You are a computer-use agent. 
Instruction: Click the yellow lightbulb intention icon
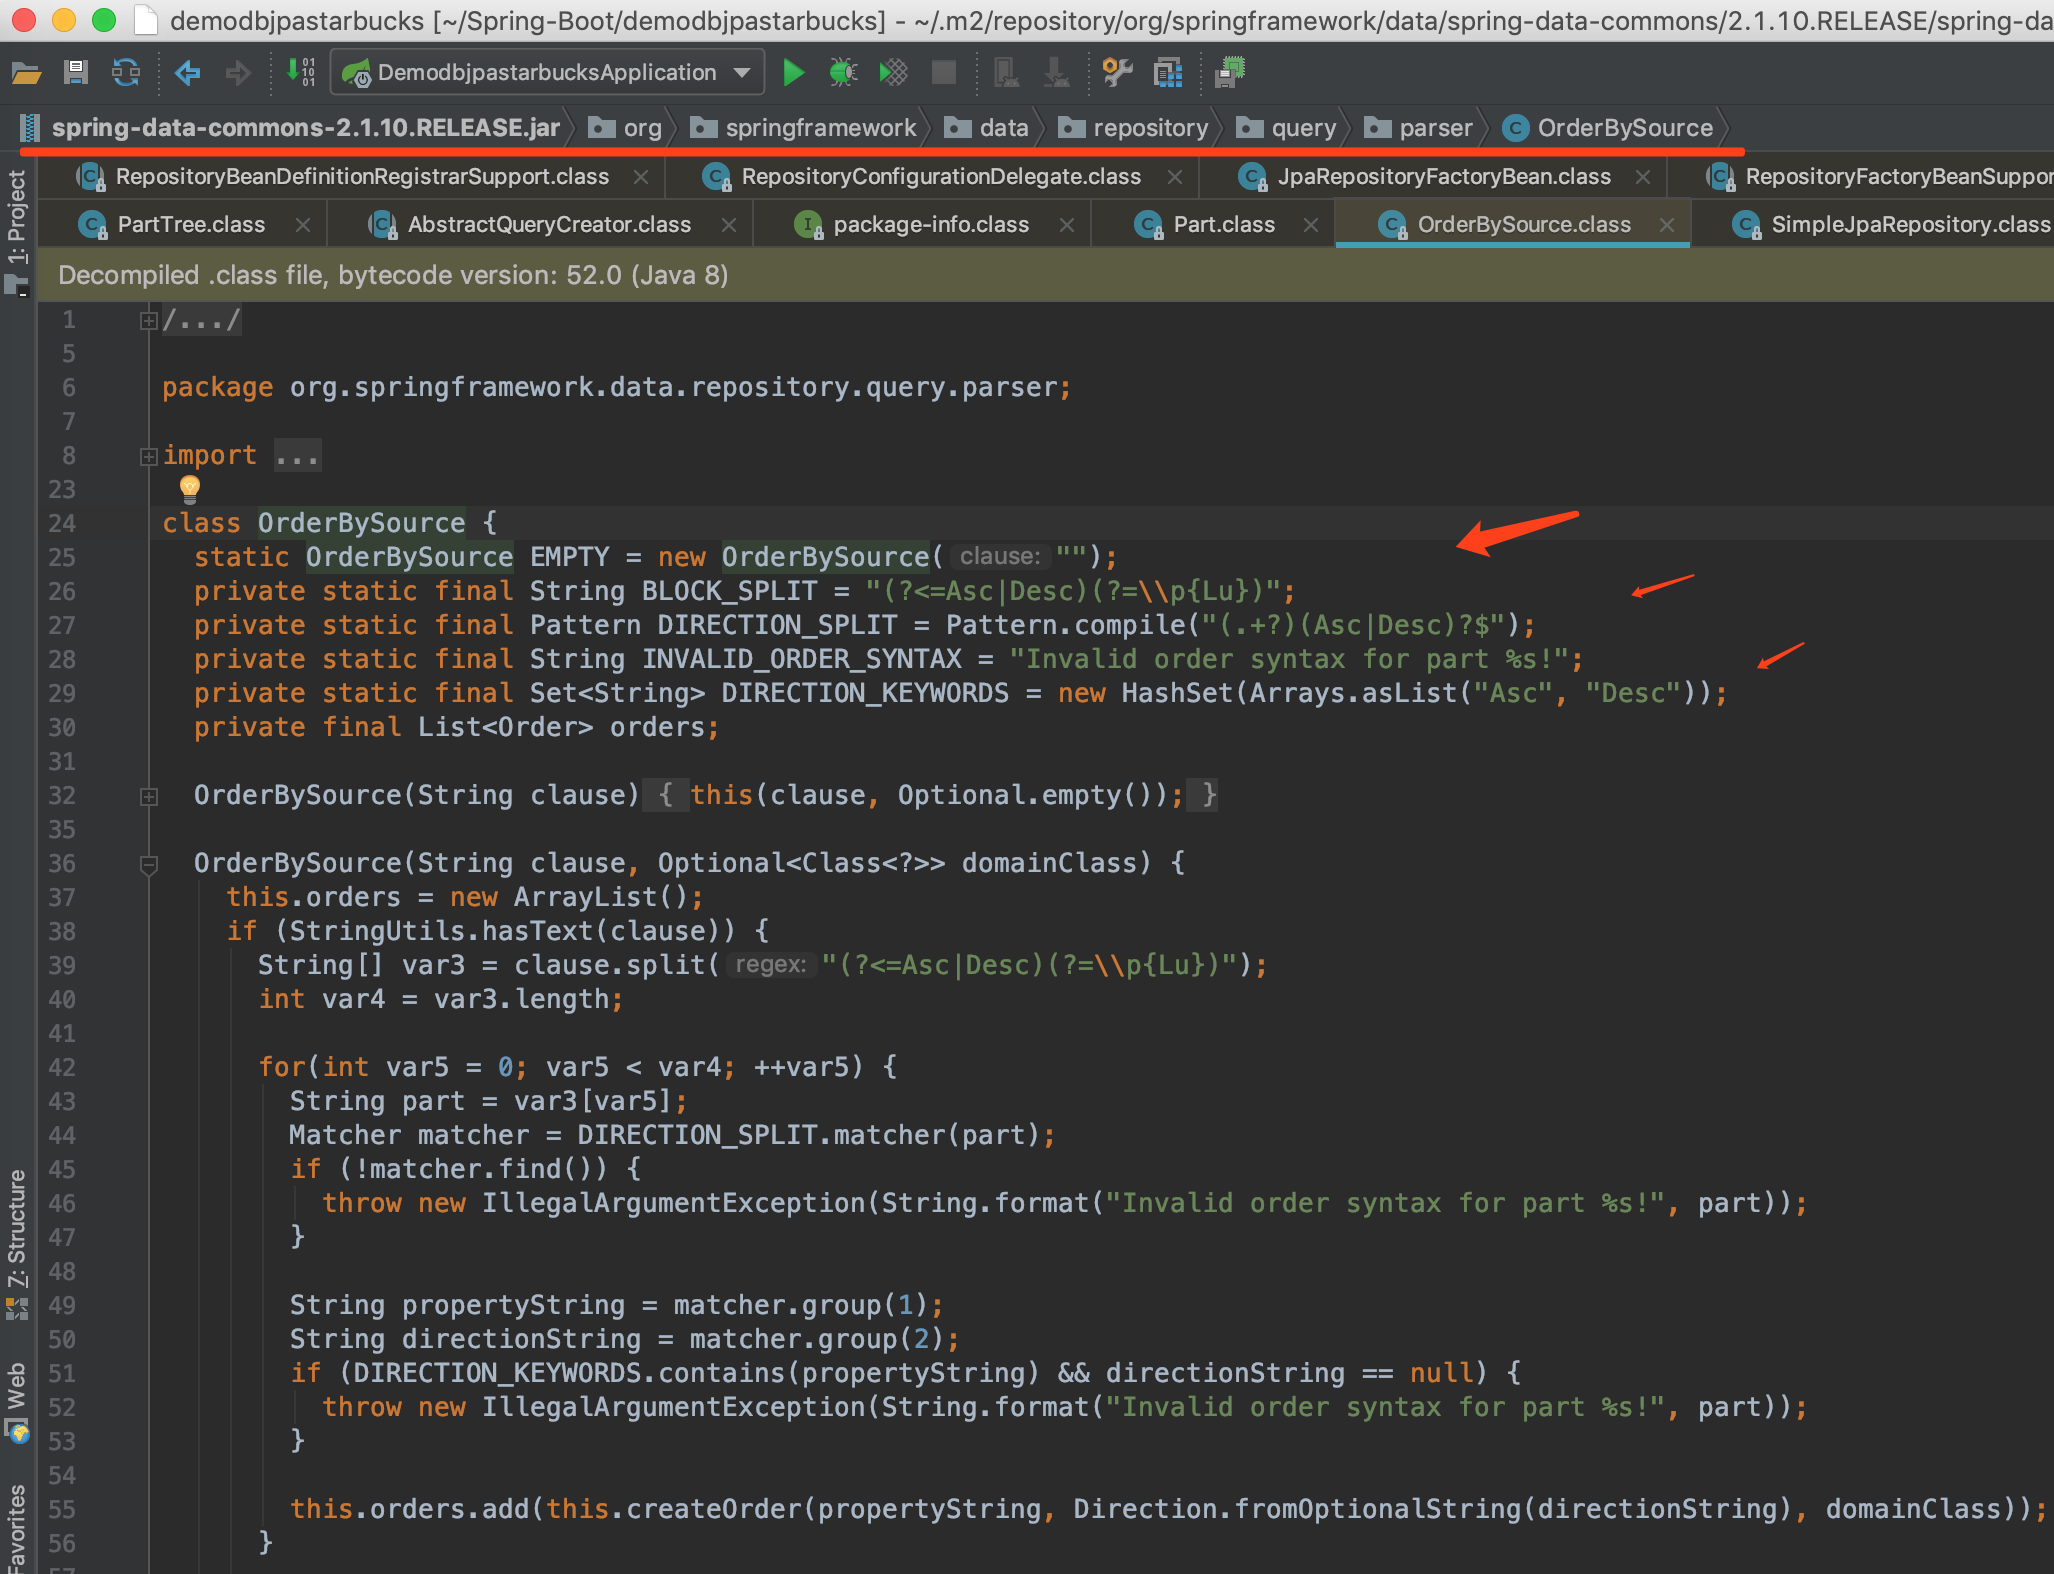click(190, 489)
